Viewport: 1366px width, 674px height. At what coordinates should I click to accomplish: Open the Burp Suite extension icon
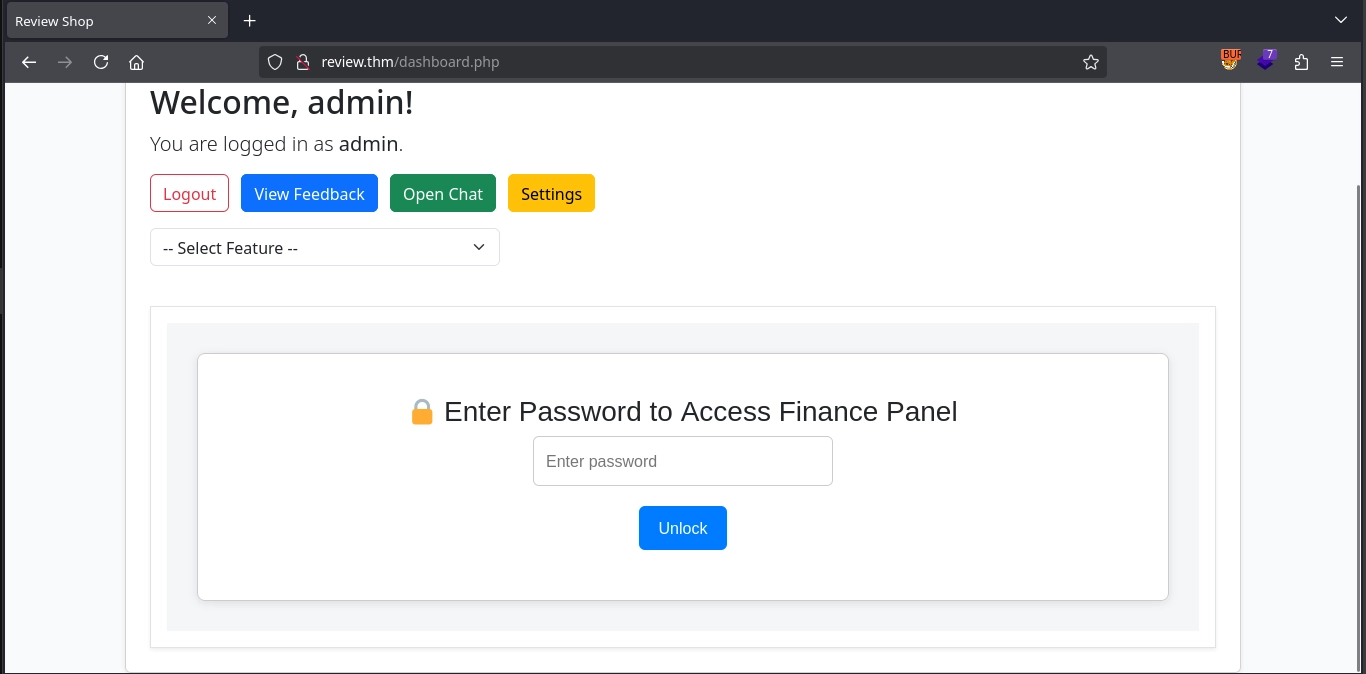1230,61
